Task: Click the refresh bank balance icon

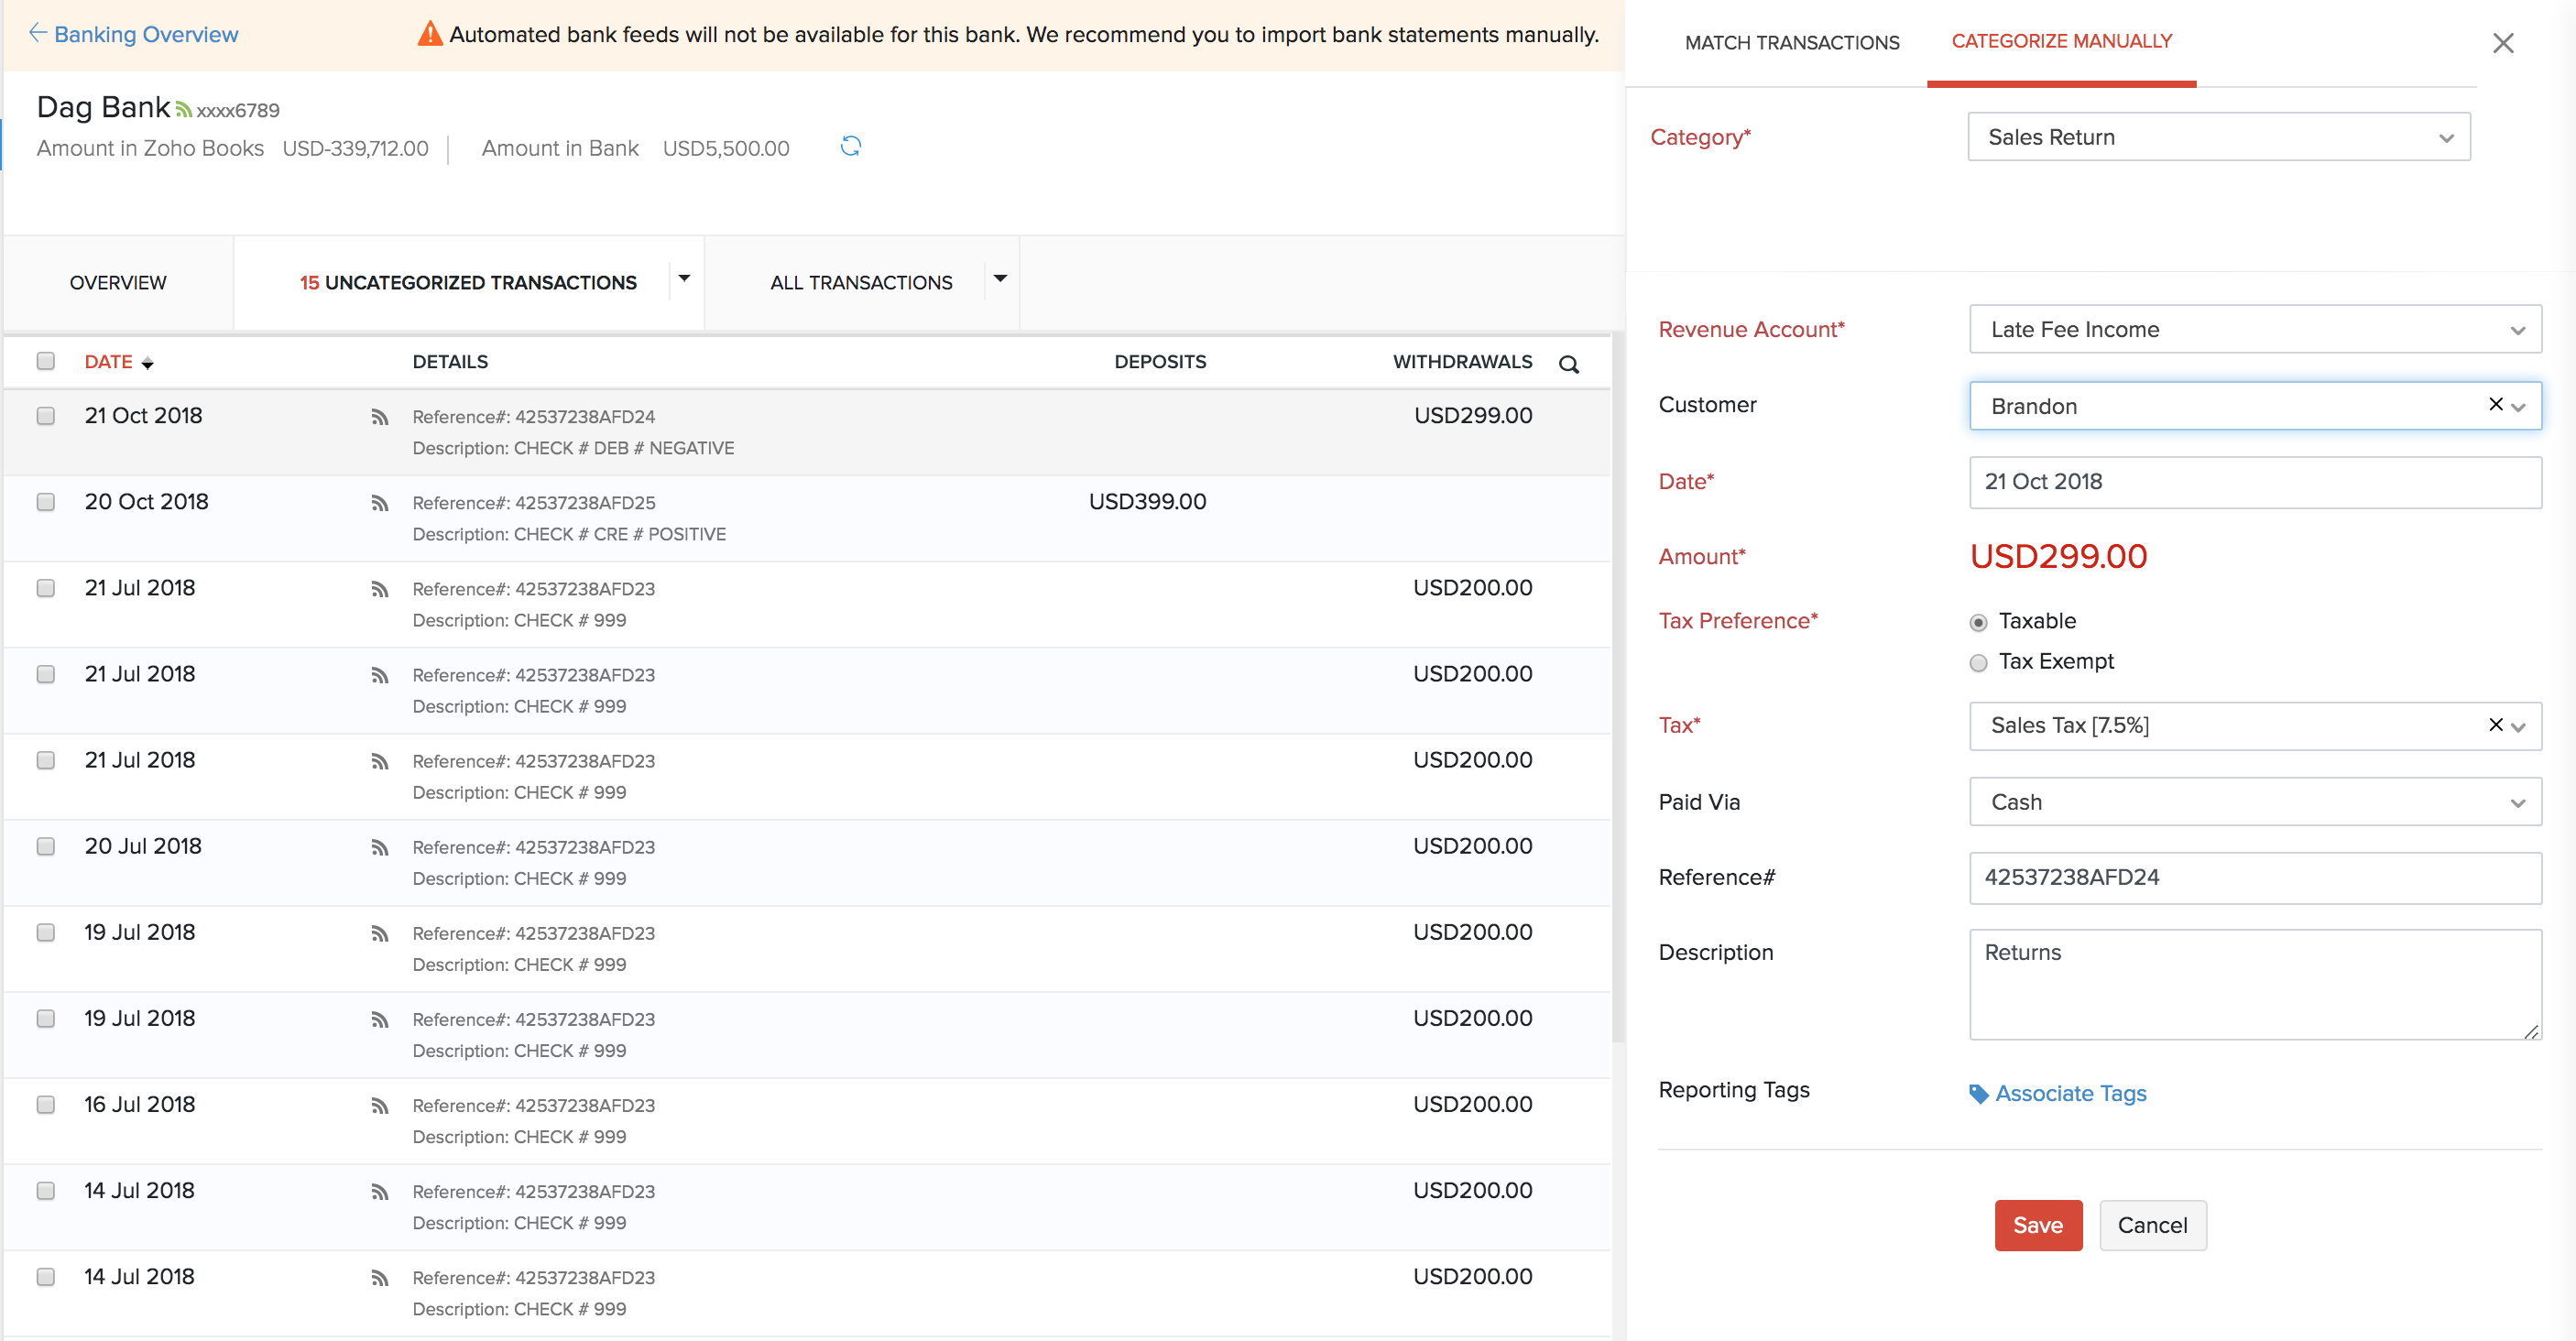Action: click(850, 147)
